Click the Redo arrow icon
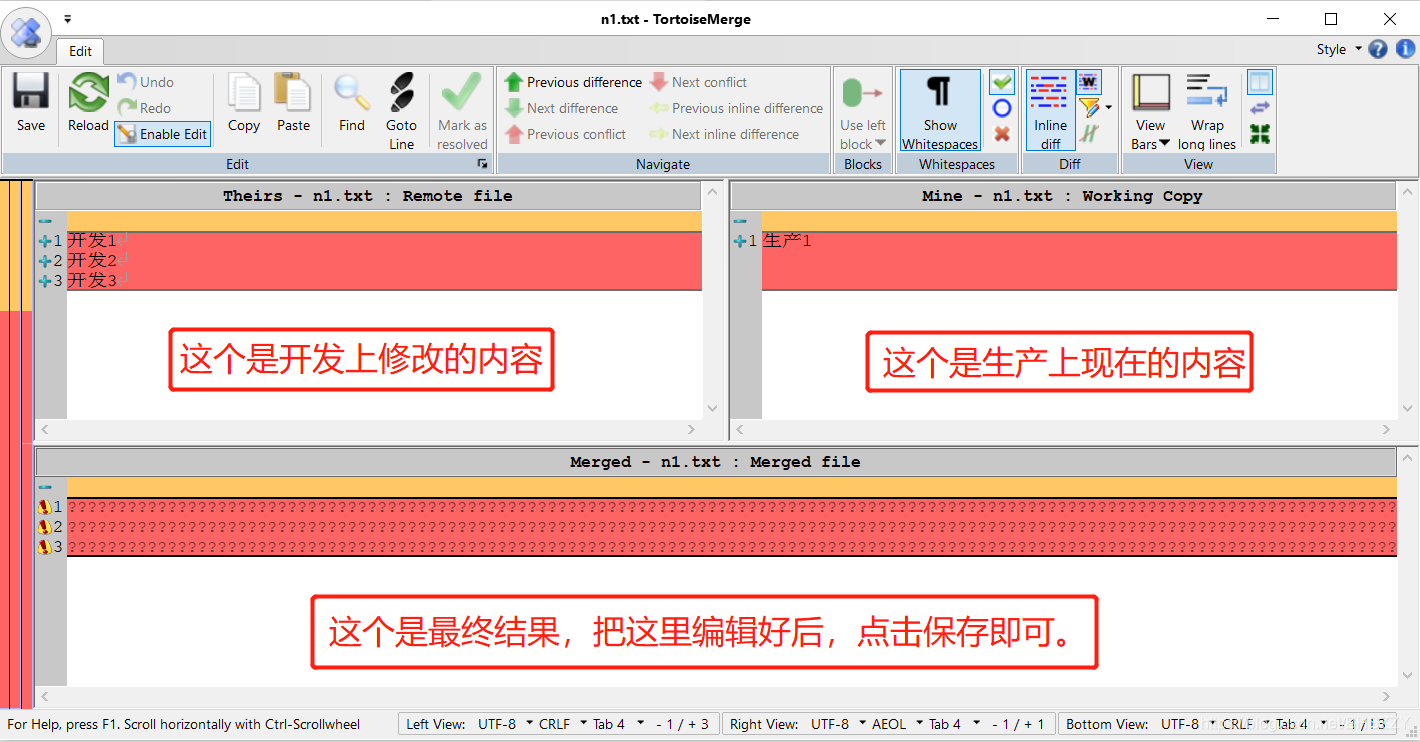The width and height of the screenshot is (1420, 742). pos(126,108)
